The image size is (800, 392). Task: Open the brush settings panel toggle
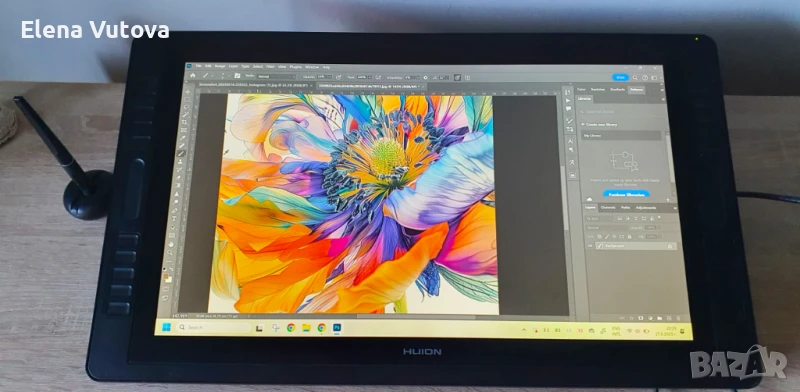(x=237, y=76)
